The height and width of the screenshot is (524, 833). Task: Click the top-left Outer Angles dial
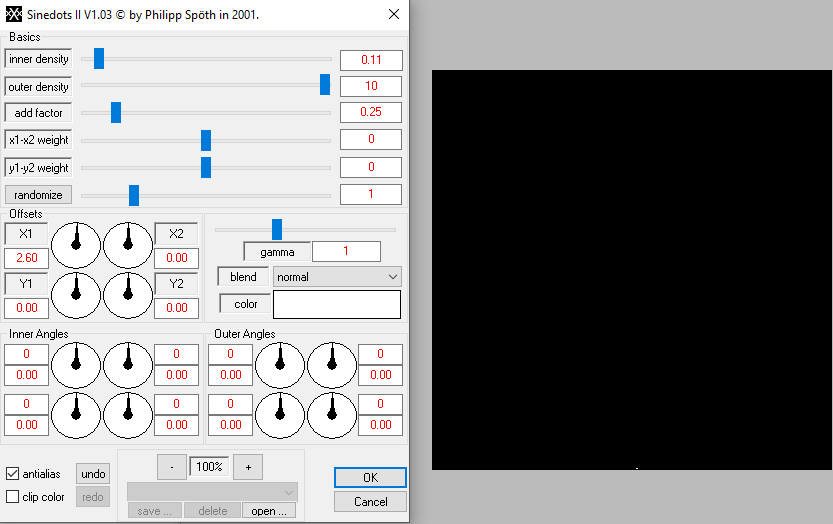[x=280, y=365]
